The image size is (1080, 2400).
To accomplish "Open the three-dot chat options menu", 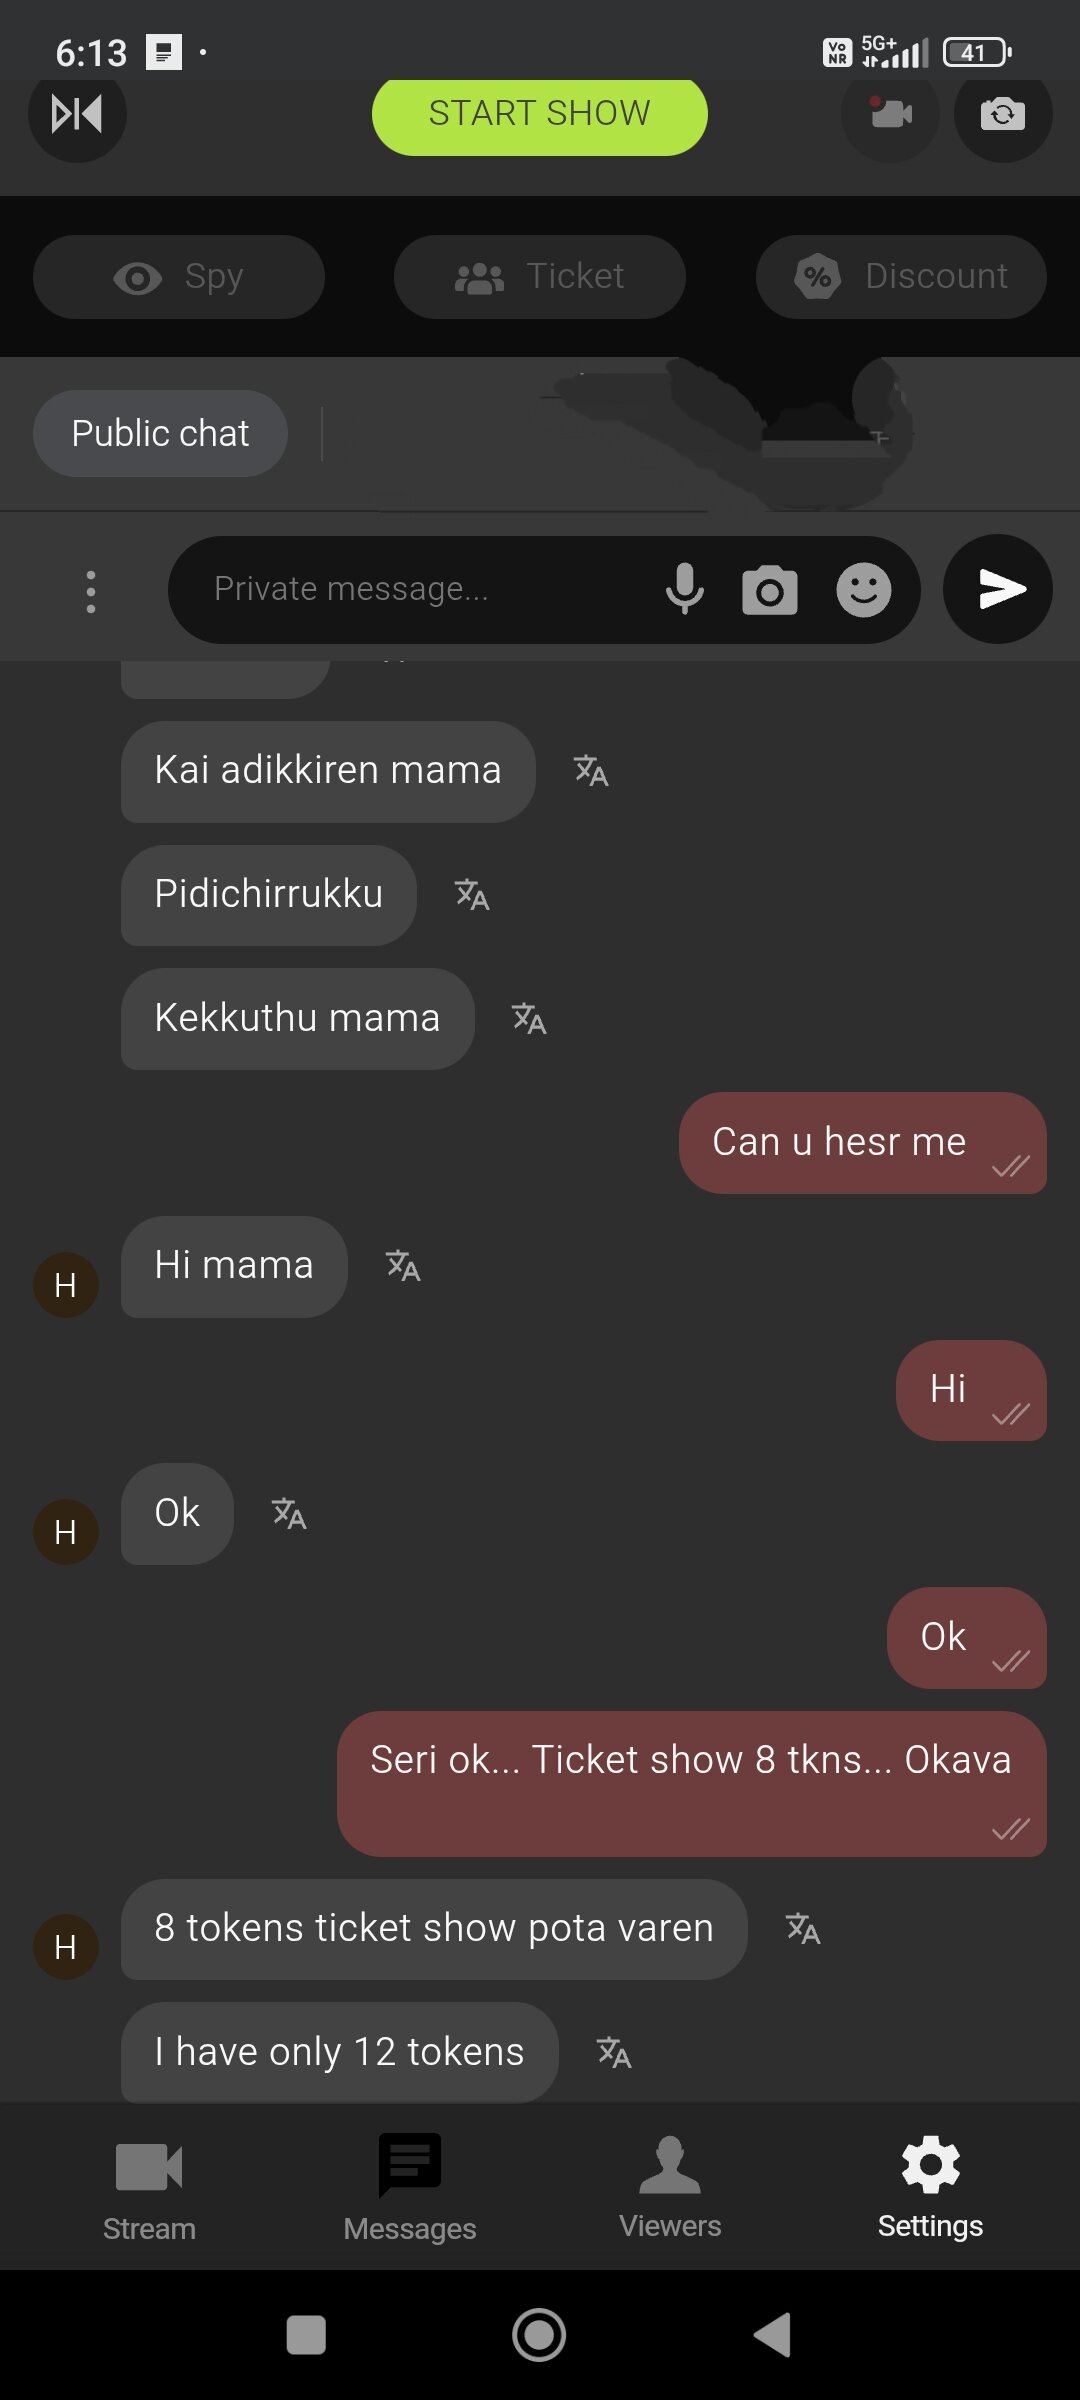I will (x=91, y=592).
